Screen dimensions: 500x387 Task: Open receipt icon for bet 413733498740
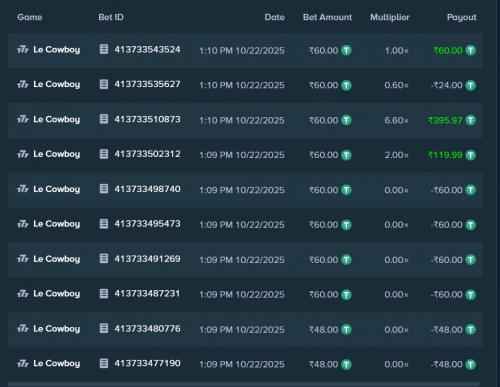coord(104,189)
